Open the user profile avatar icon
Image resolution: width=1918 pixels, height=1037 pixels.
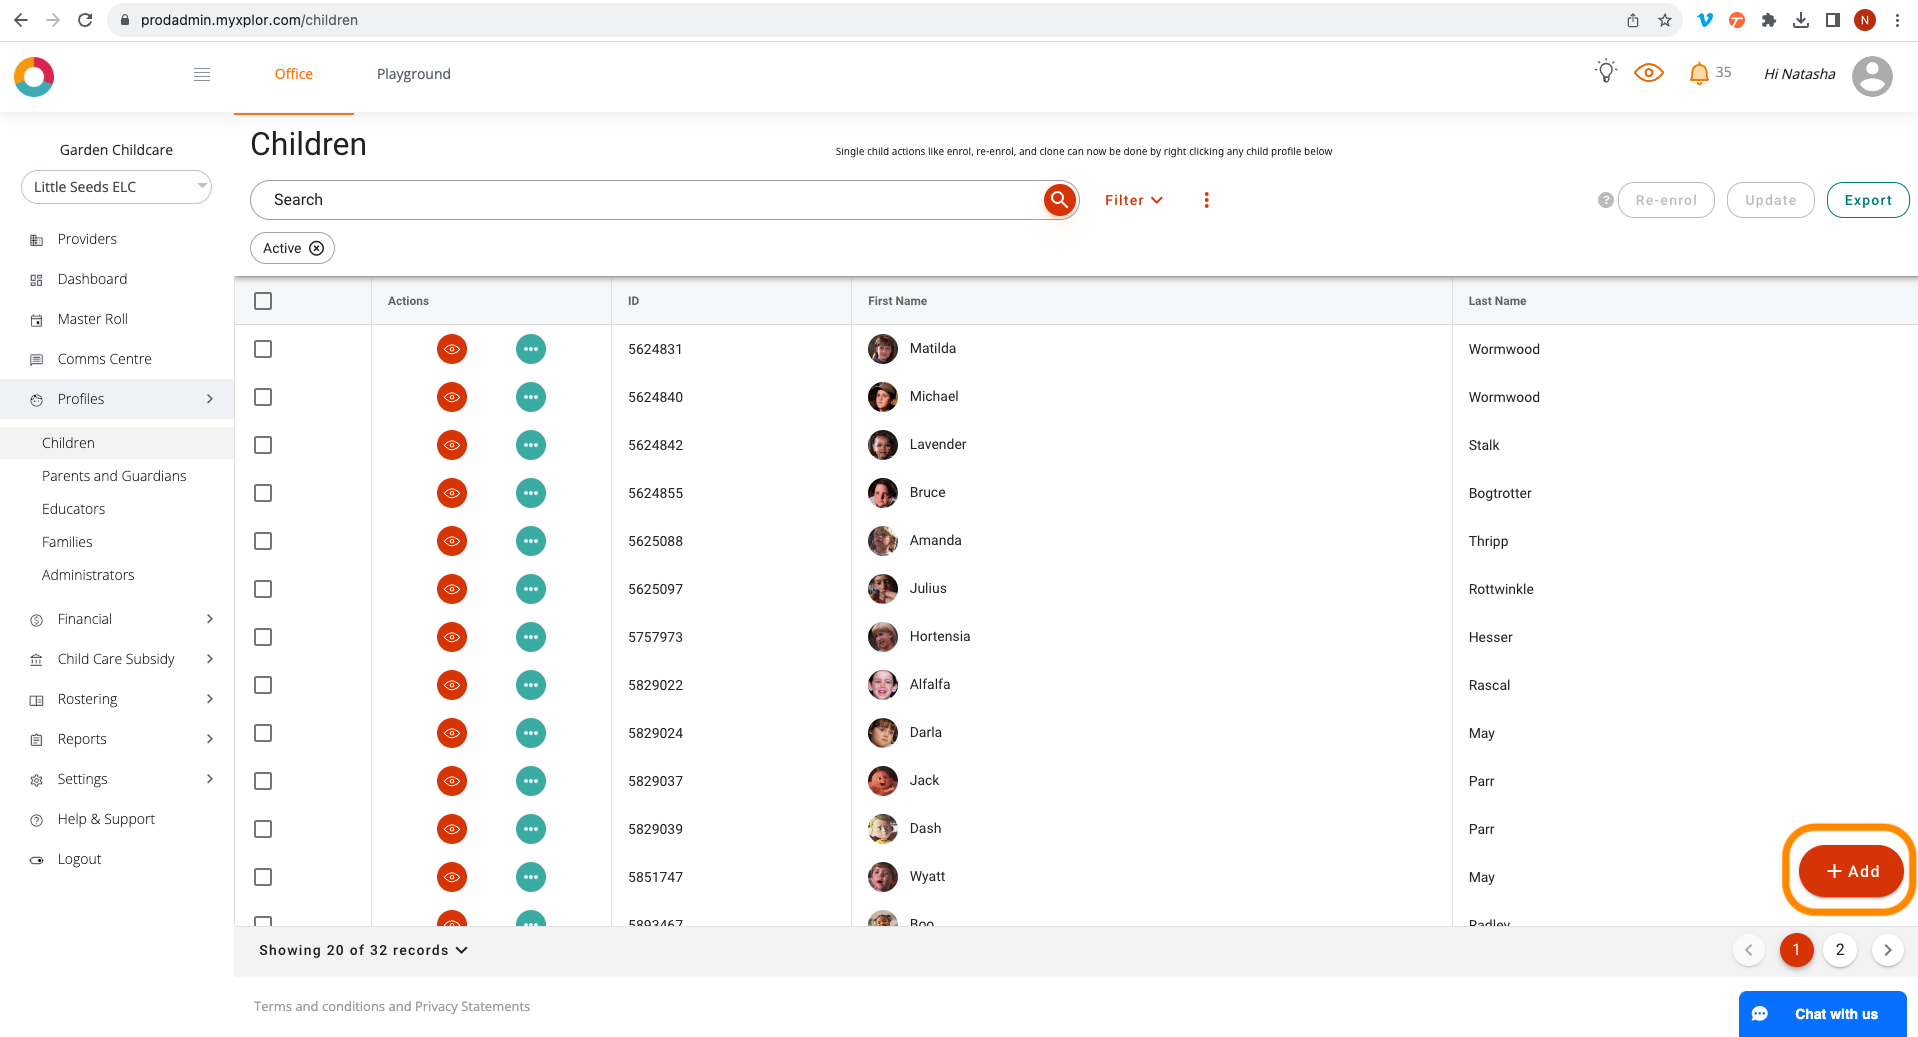tap(1872, 75)
